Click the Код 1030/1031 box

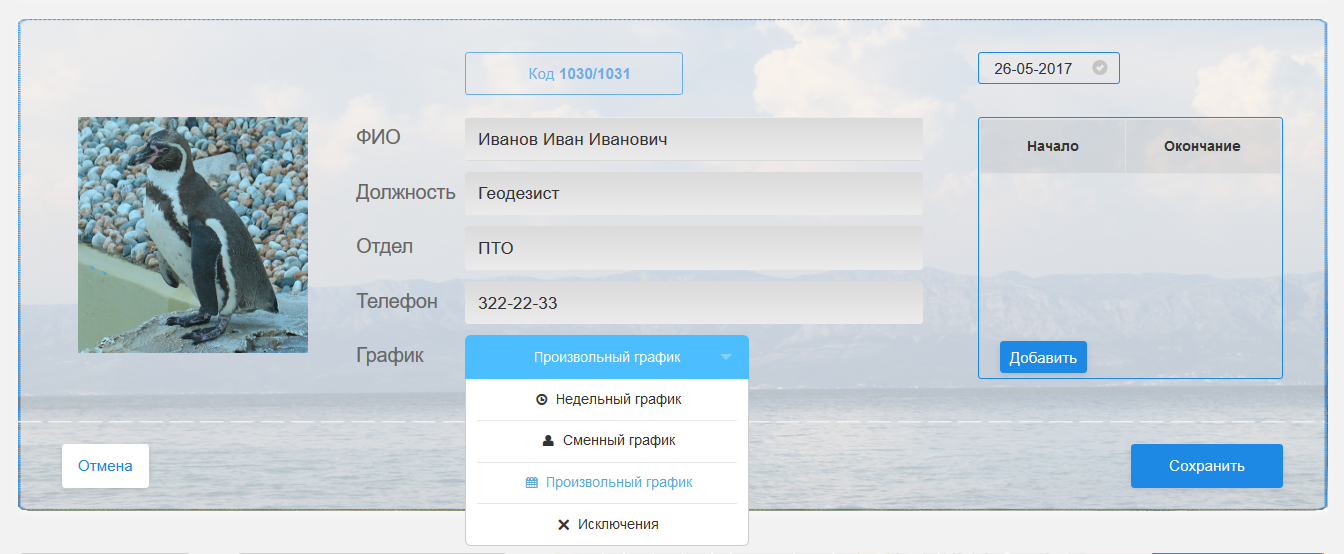click(574, 73)
